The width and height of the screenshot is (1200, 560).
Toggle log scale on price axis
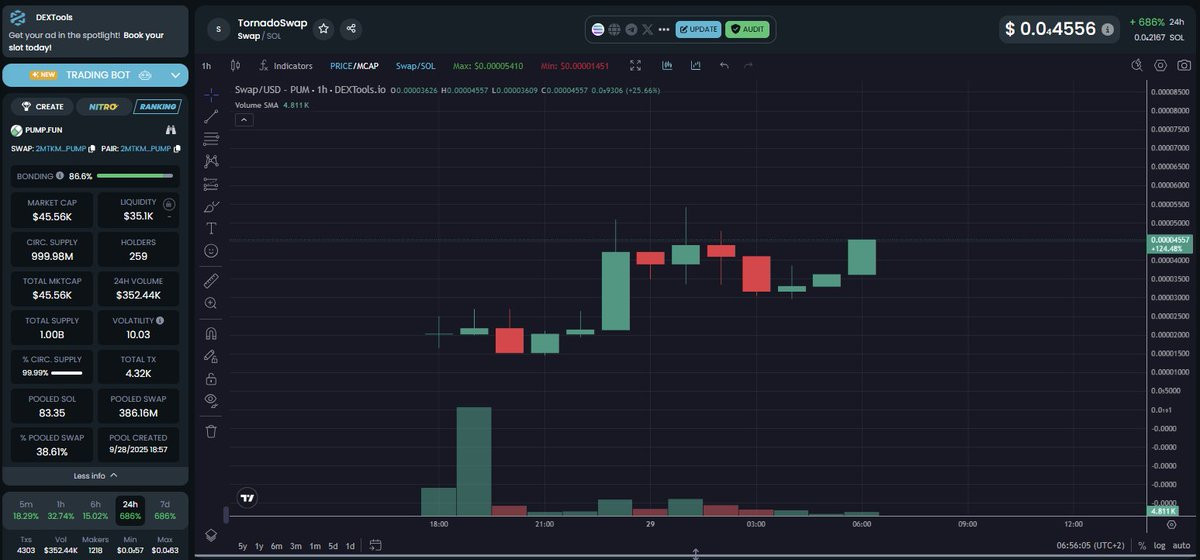(x=1159, y=546)
